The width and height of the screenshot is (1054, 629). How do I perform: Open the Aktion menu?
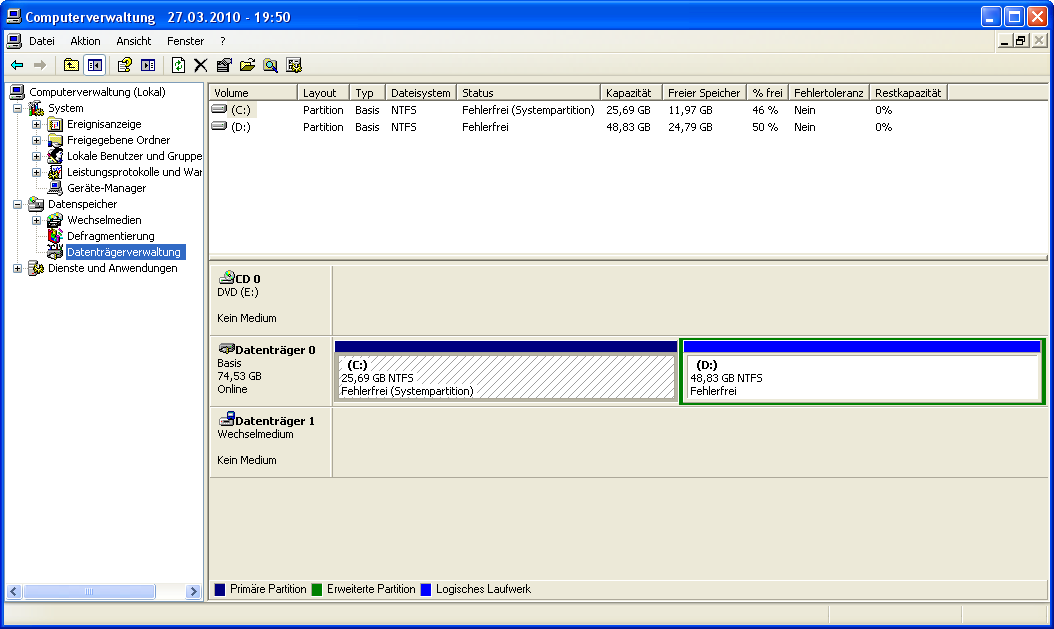tap(85, 41)
